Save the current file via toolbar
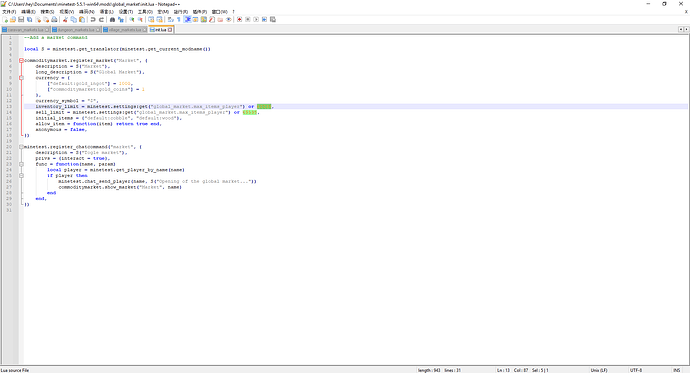 tap(21, 19)
